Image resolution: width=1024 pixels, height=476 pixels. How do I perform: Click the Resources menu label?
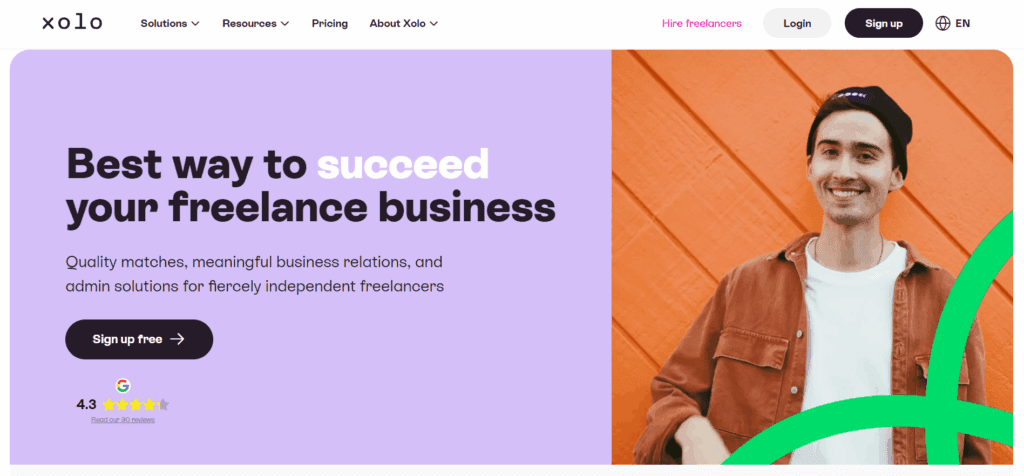point(250,23)
